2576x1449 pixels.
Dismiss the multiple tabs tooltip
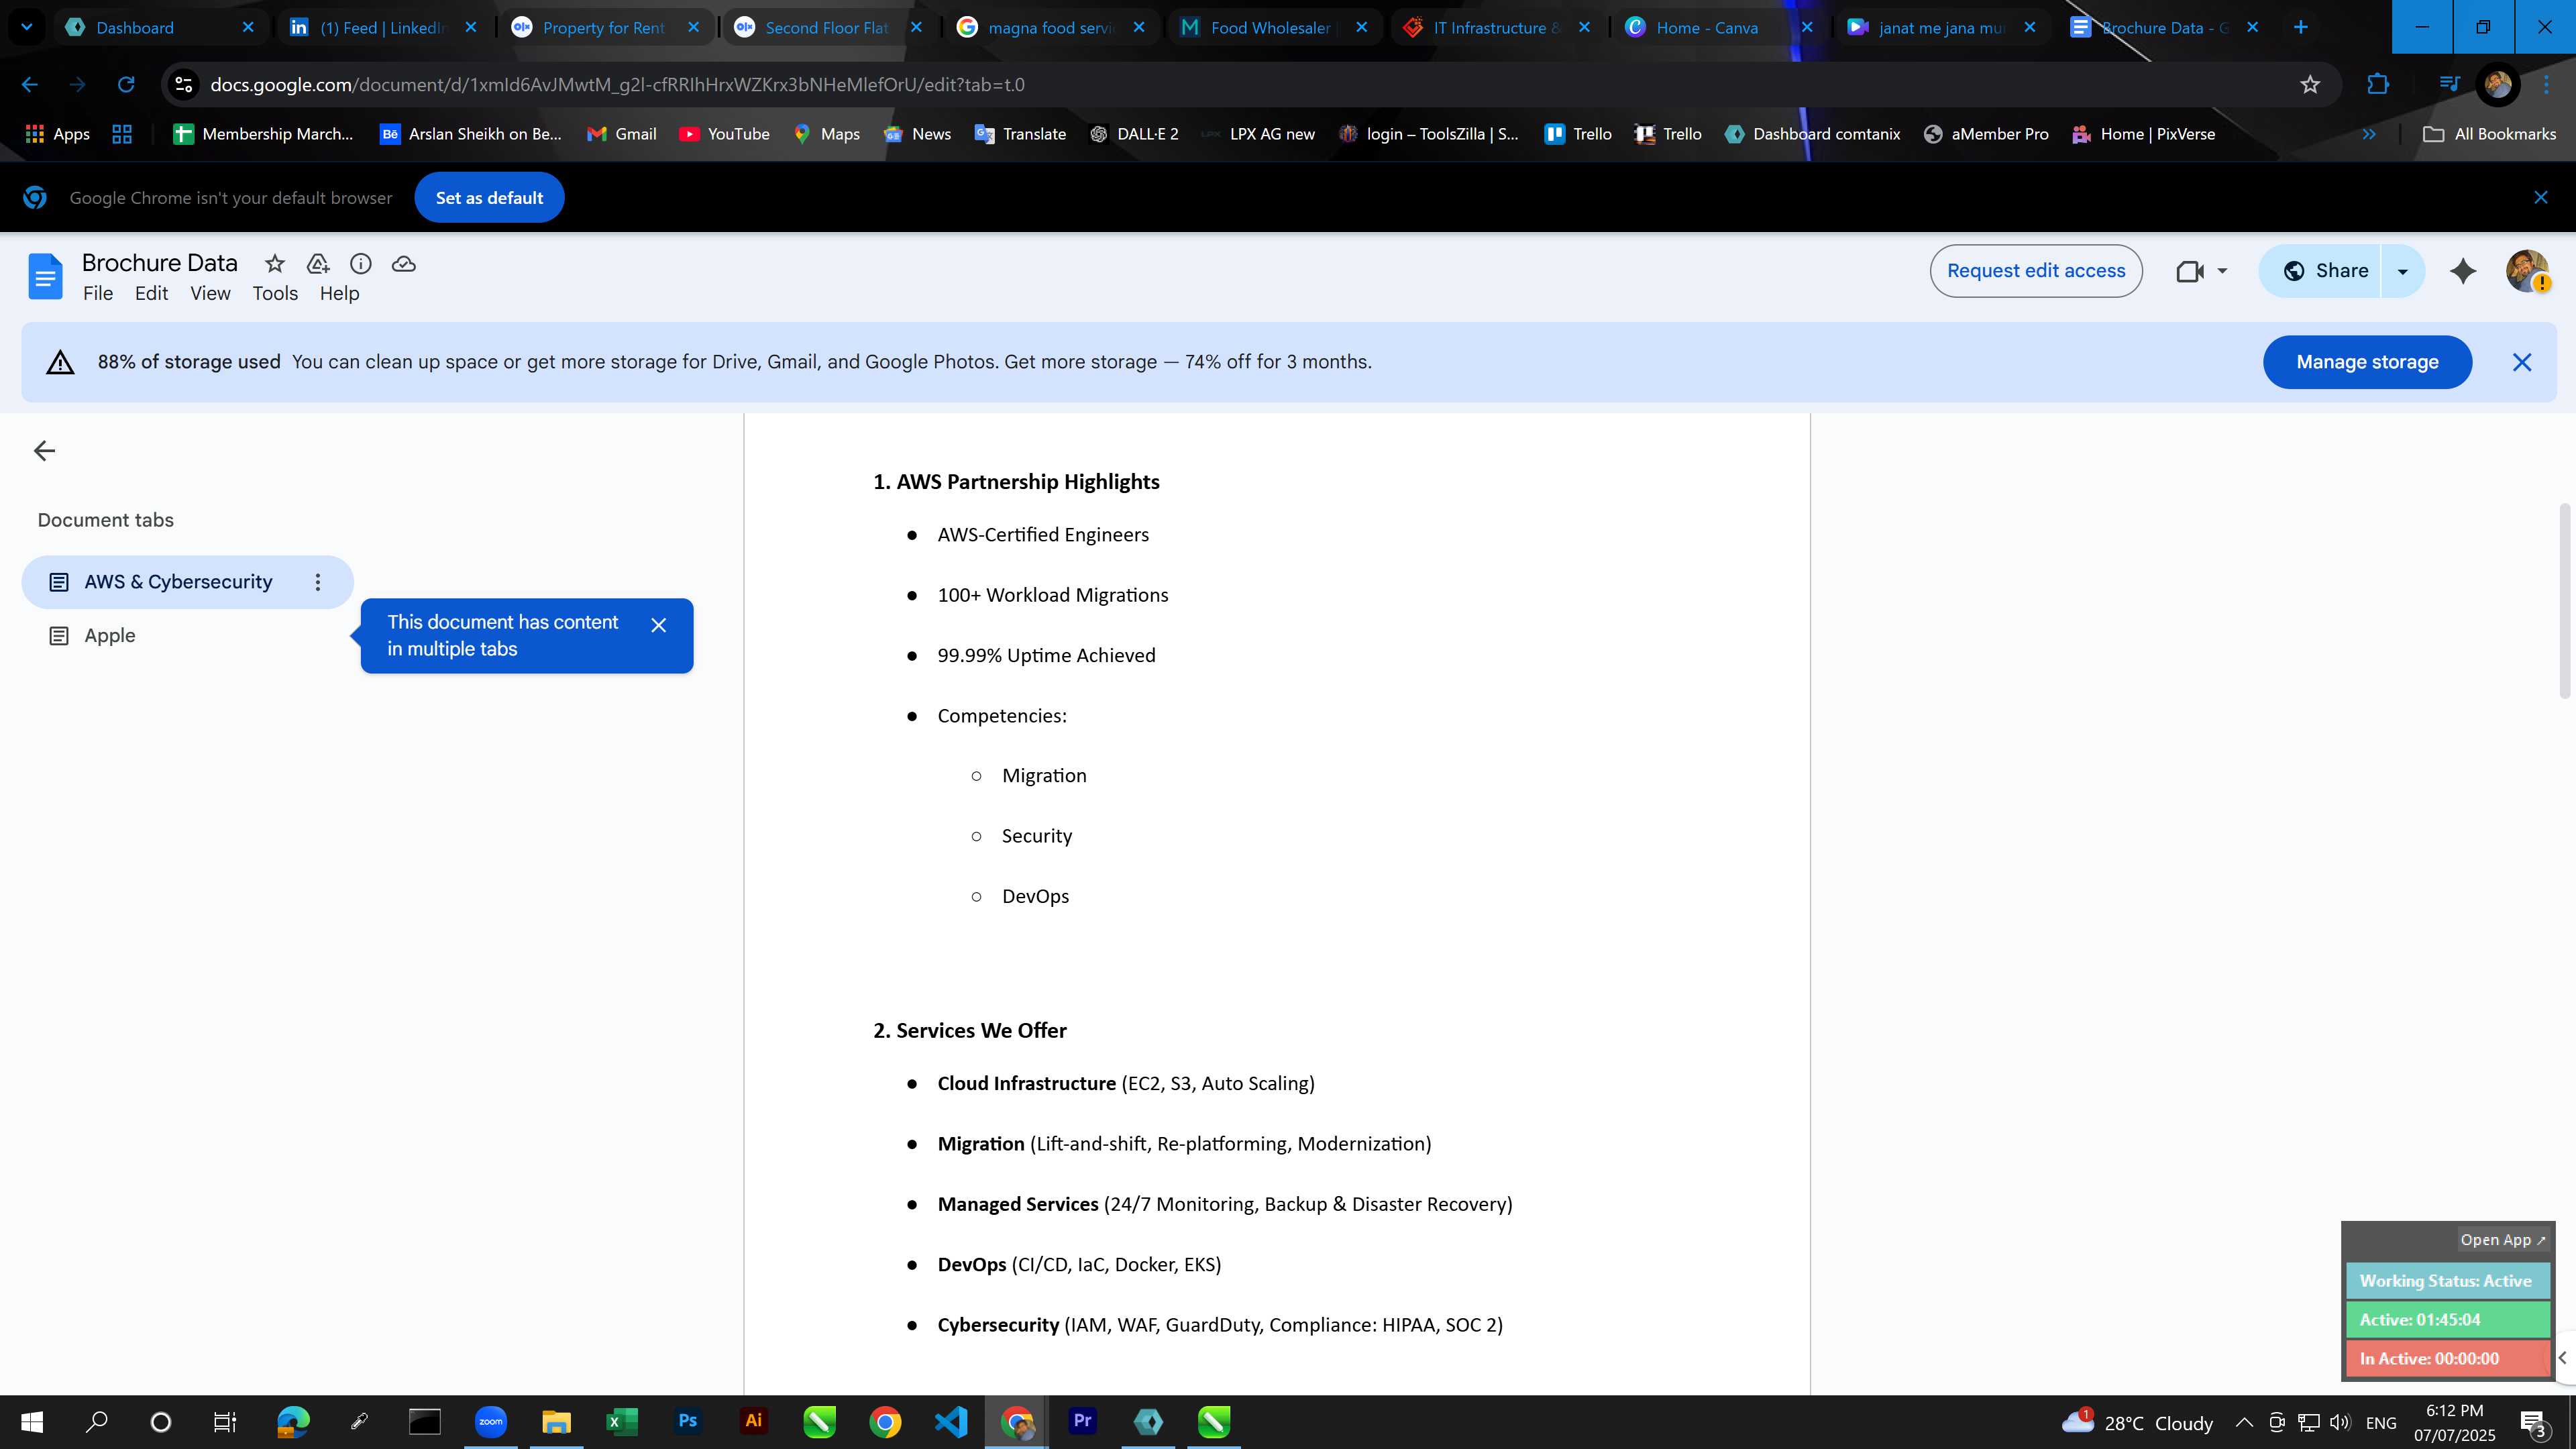point(658,625)
